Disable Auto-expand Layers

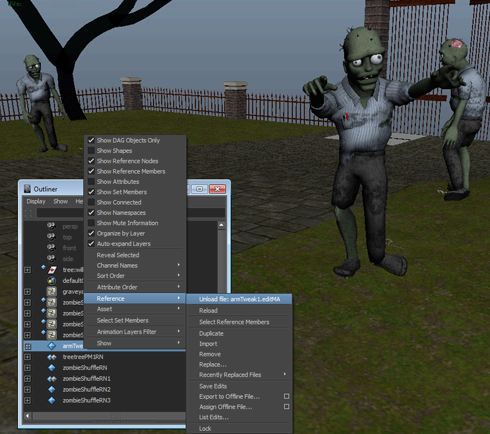91,244
